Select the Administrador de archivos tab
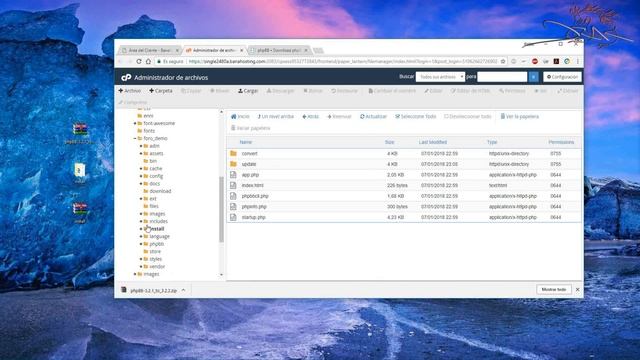The image size is (640, 360). pyautogui.click(x=214, y=50)
